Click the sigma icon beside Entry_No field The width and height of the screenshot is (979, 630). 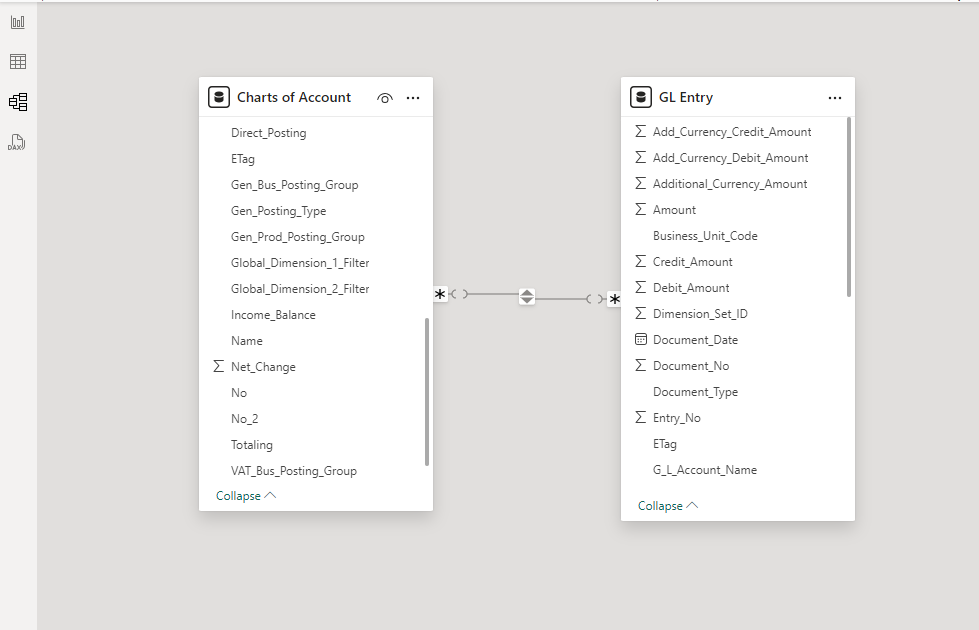tap(639, 417)
